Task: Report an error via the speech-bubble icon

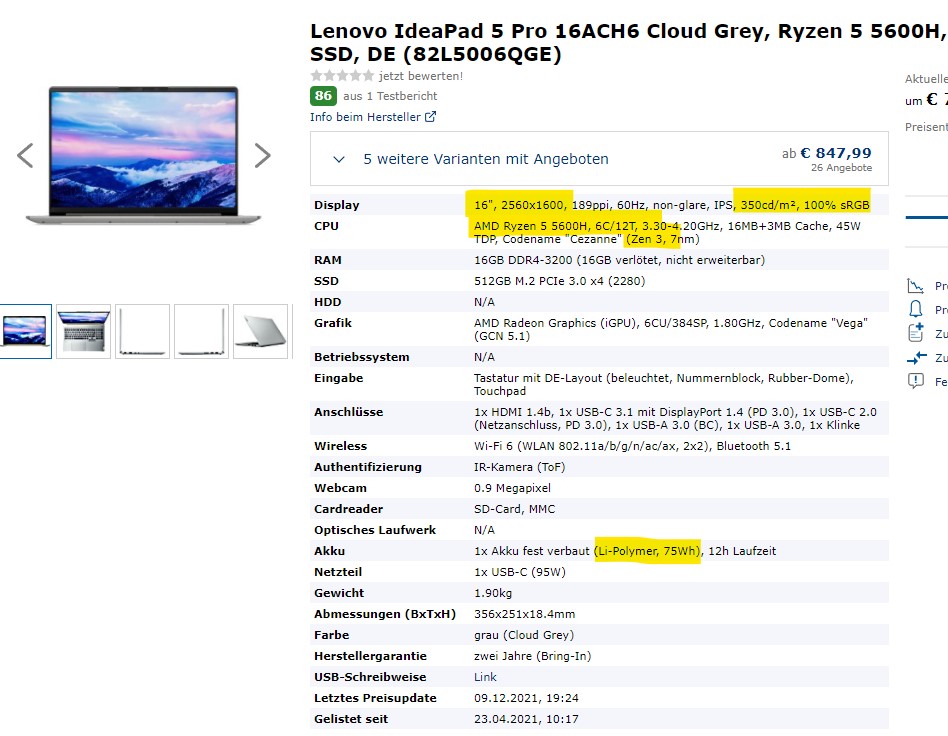Action: click(916, 379)
